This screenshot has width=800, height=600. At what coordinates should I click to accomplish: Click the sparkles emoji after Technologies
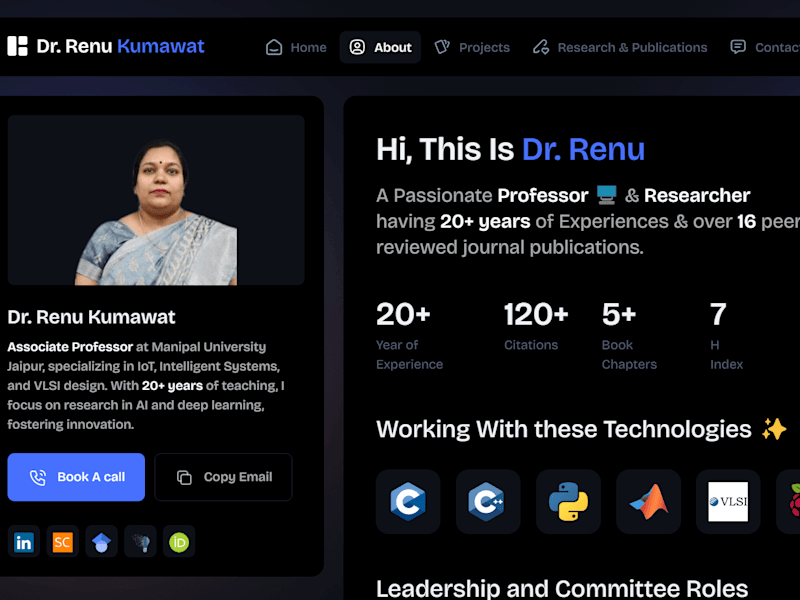click(x=774, y=429)
